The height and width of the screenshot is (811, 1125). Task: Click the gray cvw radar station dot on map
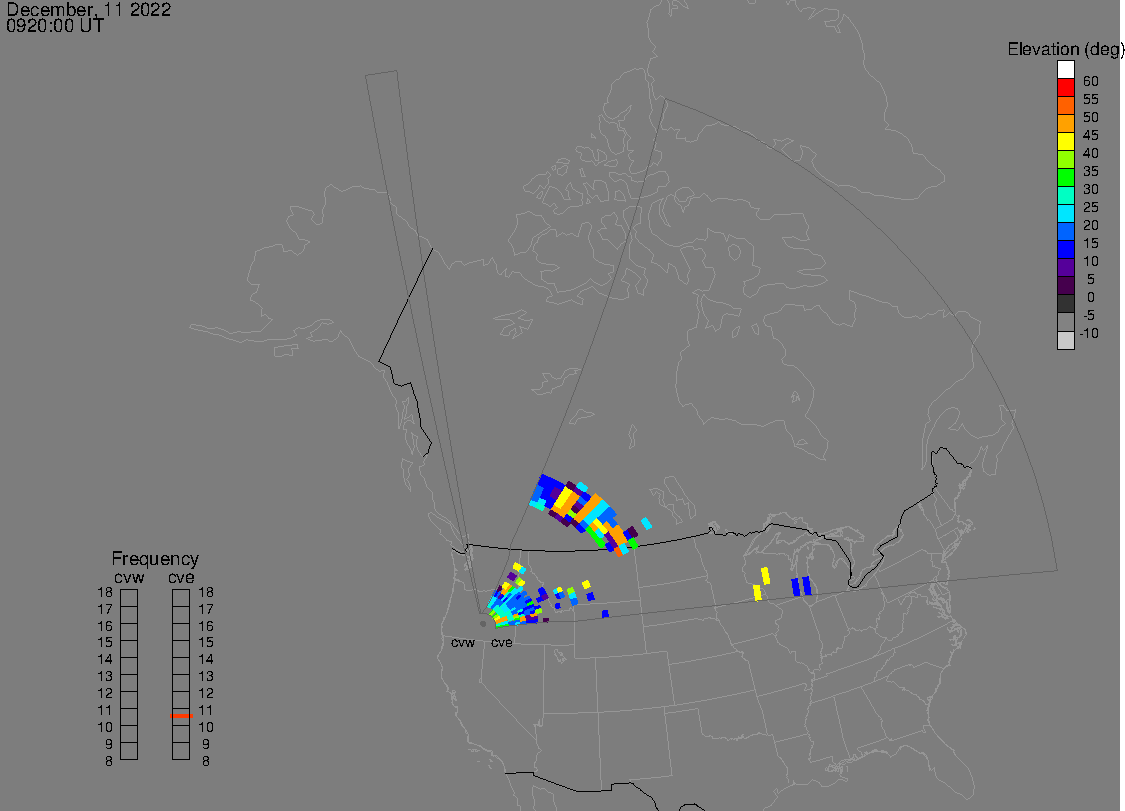pos(483,624)
